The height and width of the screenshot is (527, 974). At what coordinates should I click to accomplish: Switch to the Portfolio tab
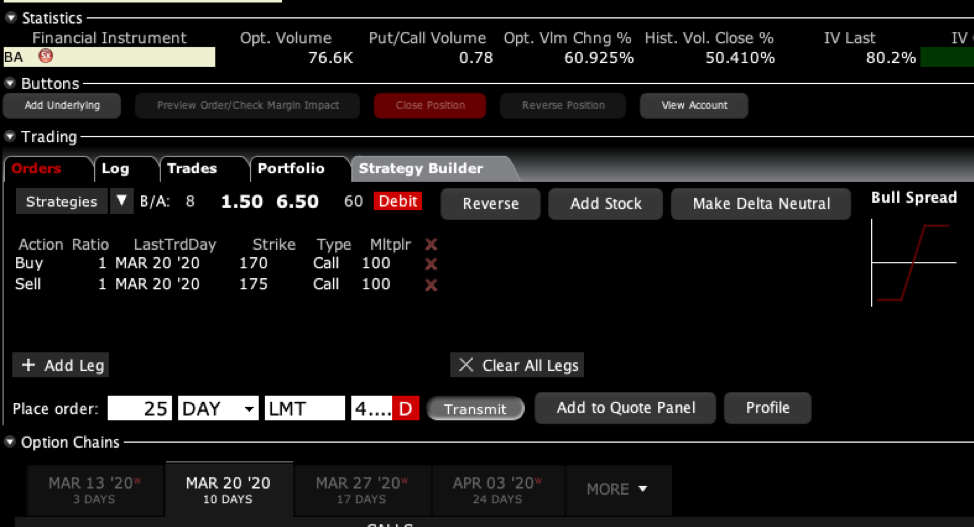[x=290, y=169]
